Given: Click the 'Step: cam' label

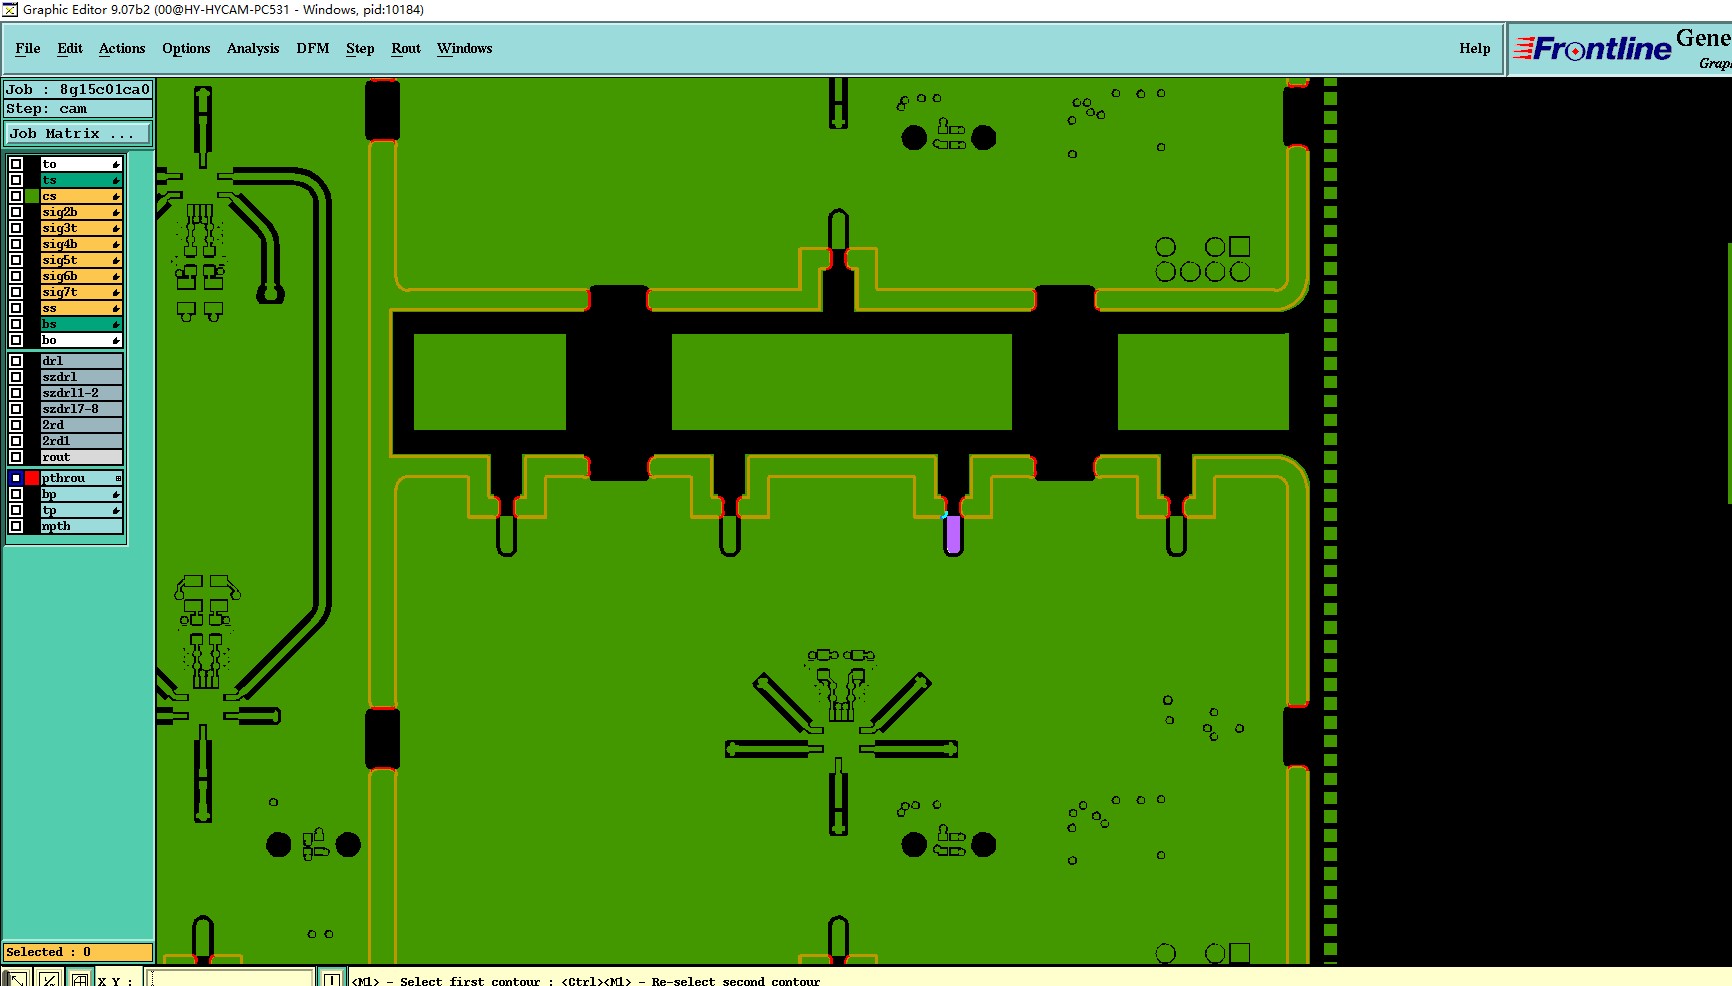Looking at the screenshot, I should click(79, 109).
